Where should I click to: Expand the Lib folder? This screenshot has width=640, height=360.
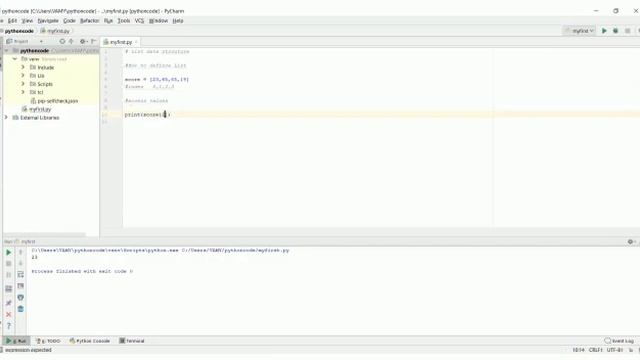23,76
